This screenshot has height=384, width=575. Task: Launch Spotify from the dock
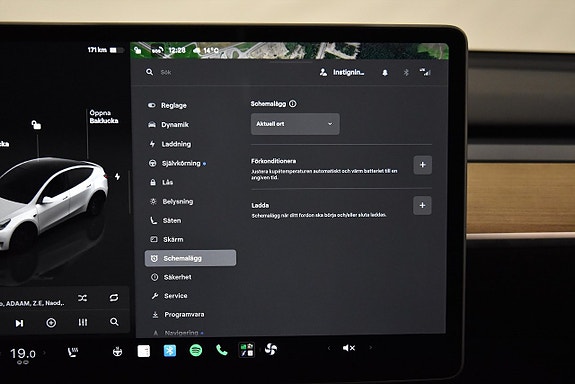click(196, 351)
